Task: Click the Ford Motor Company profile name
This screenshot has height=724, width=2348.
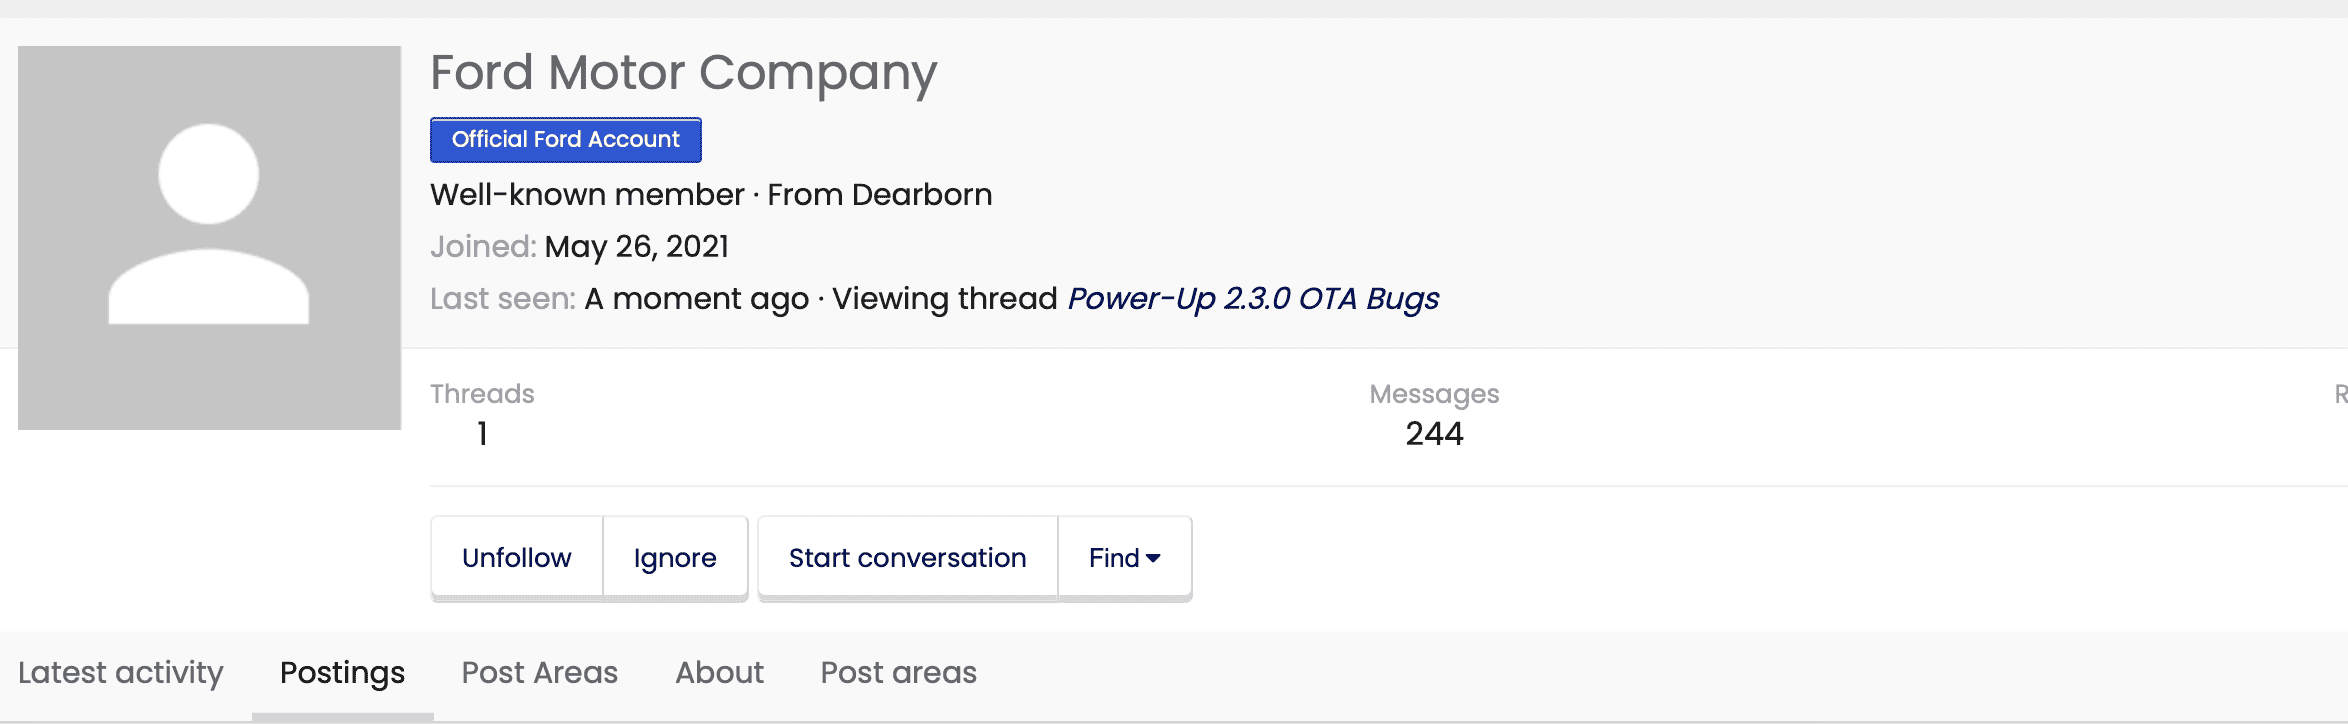Action: 683,73
